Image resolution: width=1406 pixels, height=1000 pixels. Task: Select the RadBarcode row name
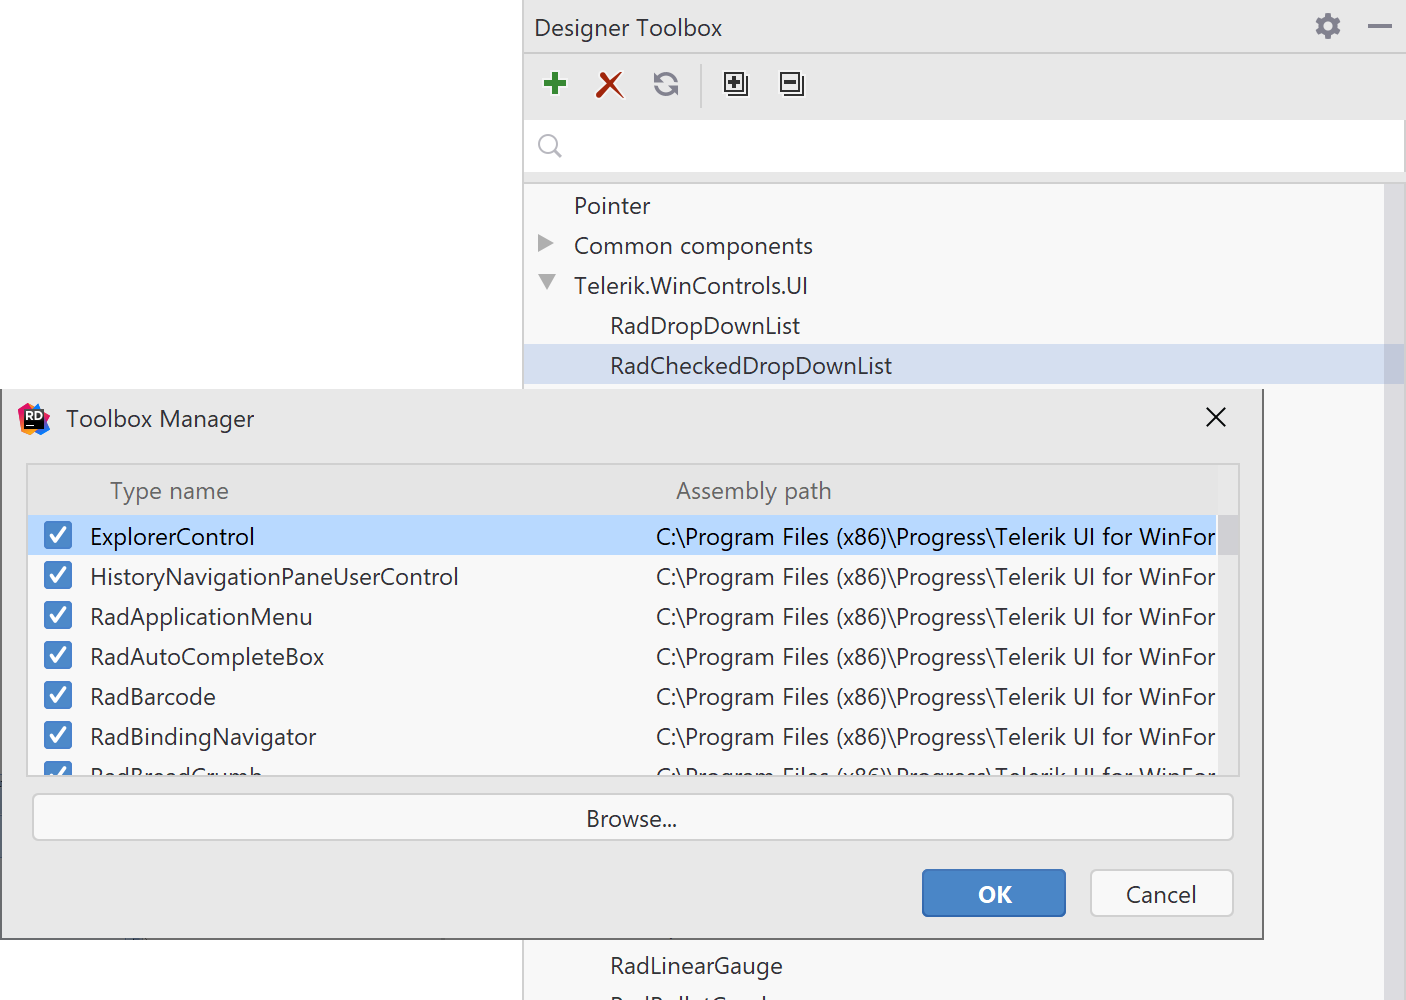tap(153, 697)
